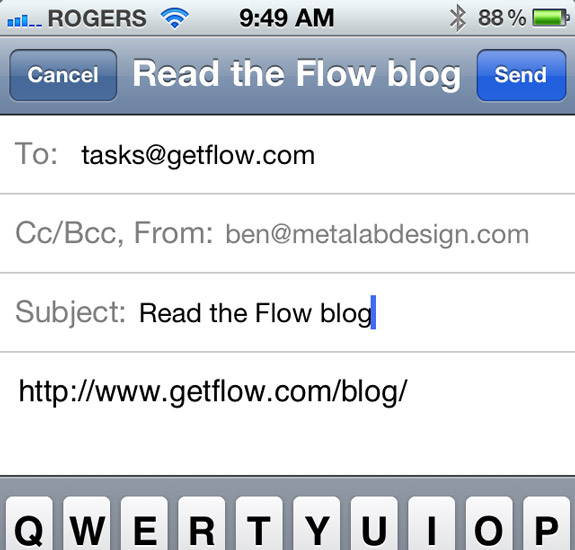Viewport: 575px width, 550px height.
Task: Tap the Bluetooth status icon
Action: pyautogui.click(x=458, y=19)
